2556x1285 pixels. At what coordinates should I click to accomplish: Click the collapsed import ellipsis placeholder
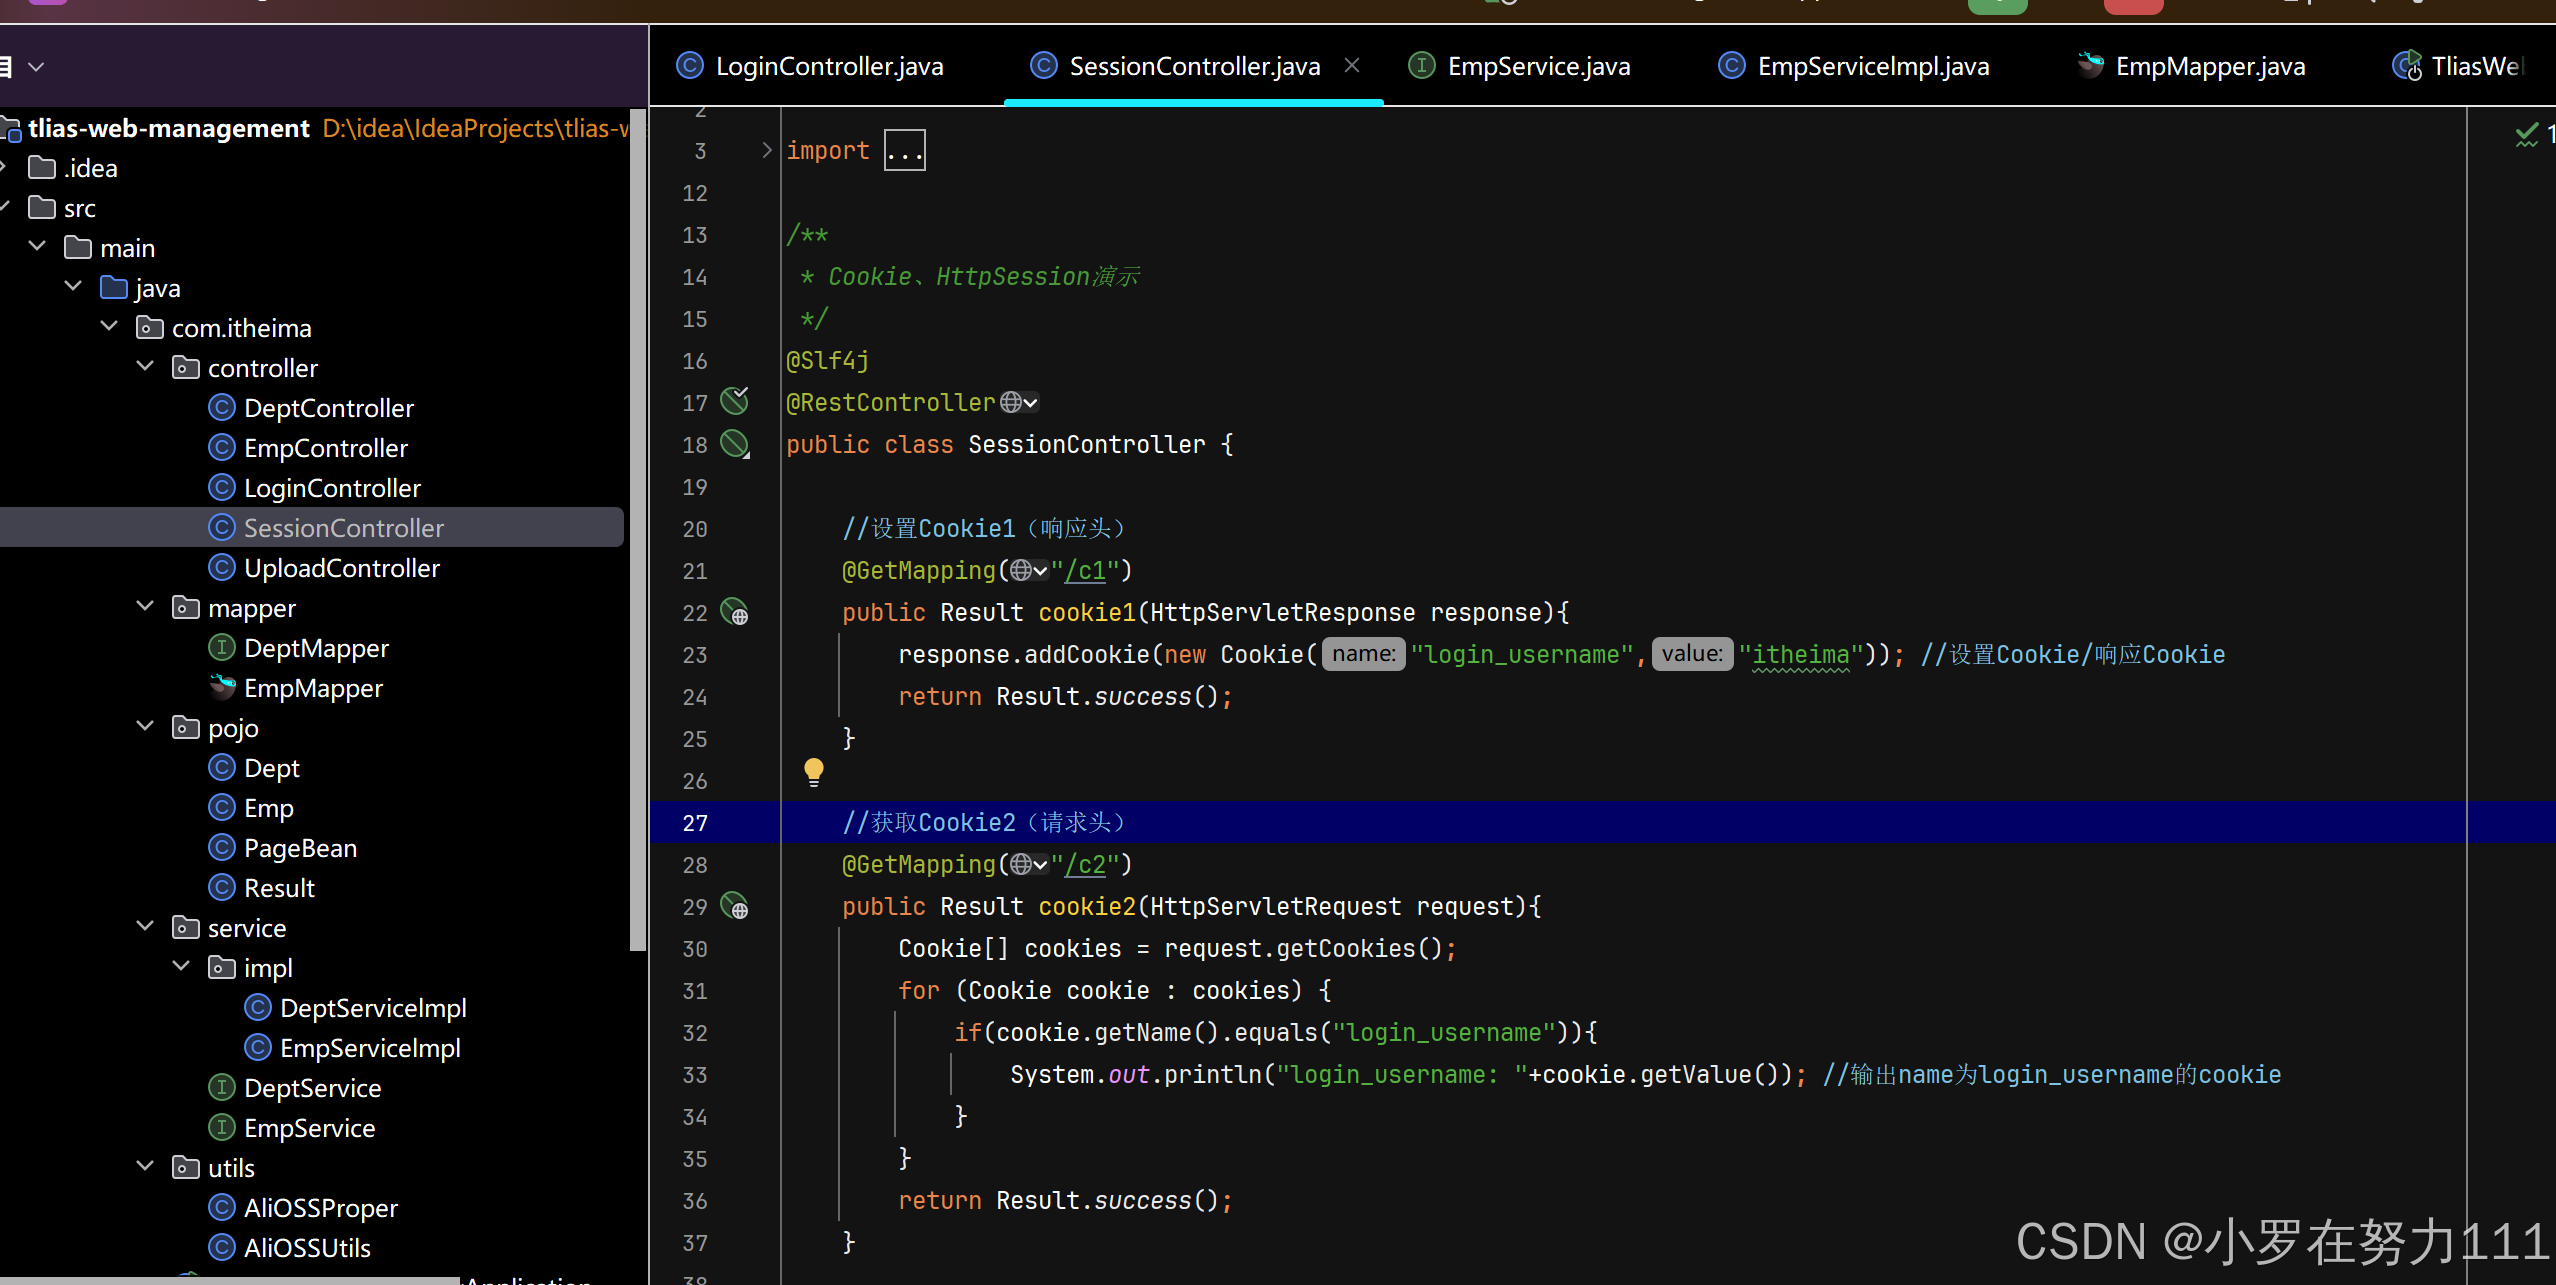click(x=904, y=150)
